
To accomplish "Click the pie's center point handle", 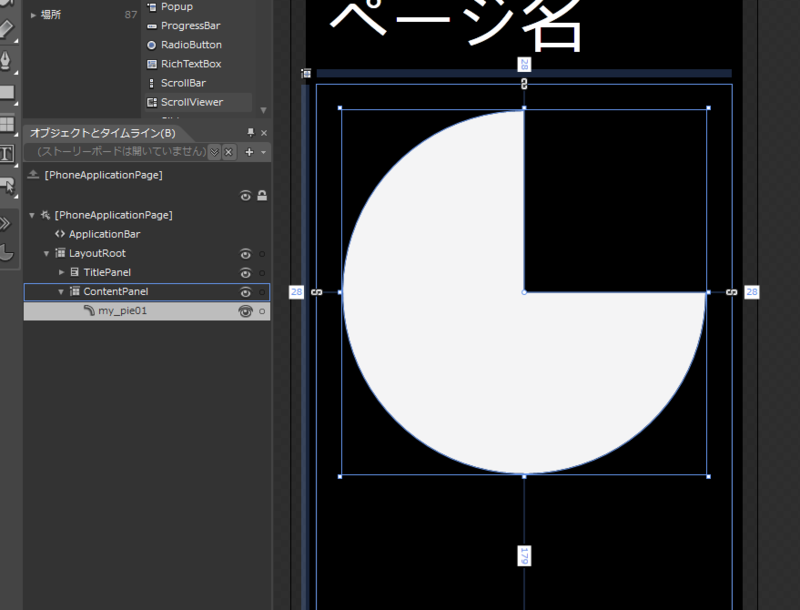I will (x=524, y=292).
